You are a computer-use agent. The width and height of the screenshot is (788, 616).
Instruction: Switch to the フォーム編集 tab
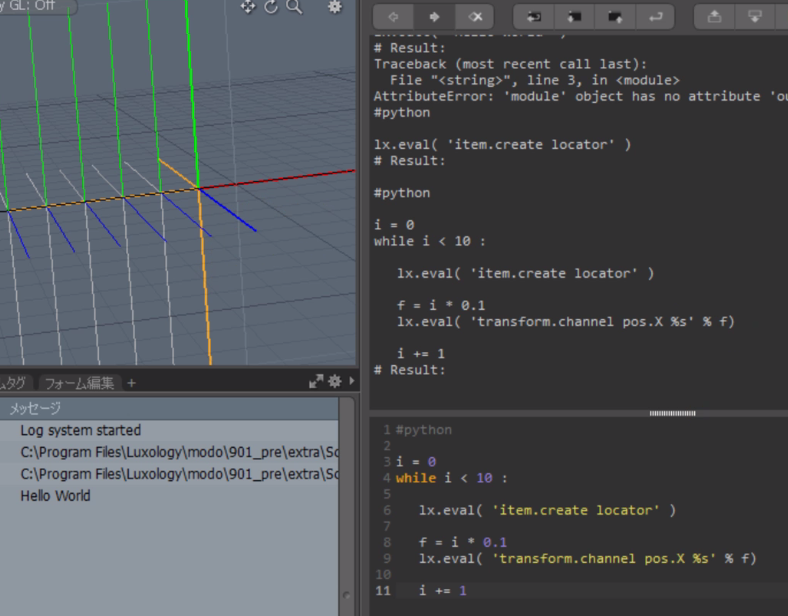tap(79, 383)
